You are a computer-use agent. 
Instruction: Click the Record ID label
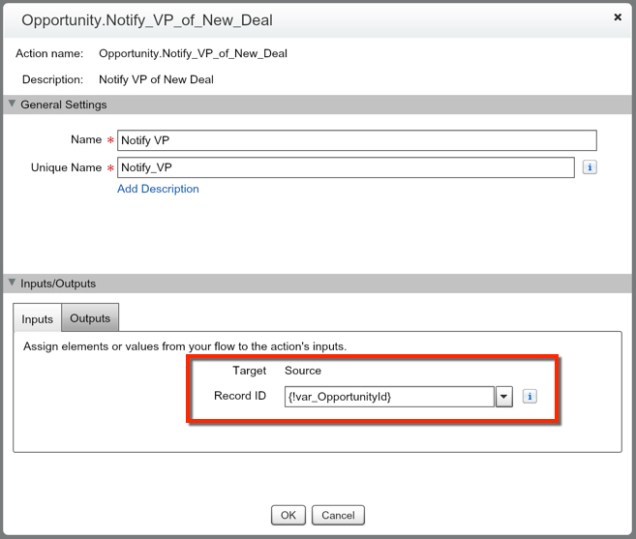coord(240,396)
